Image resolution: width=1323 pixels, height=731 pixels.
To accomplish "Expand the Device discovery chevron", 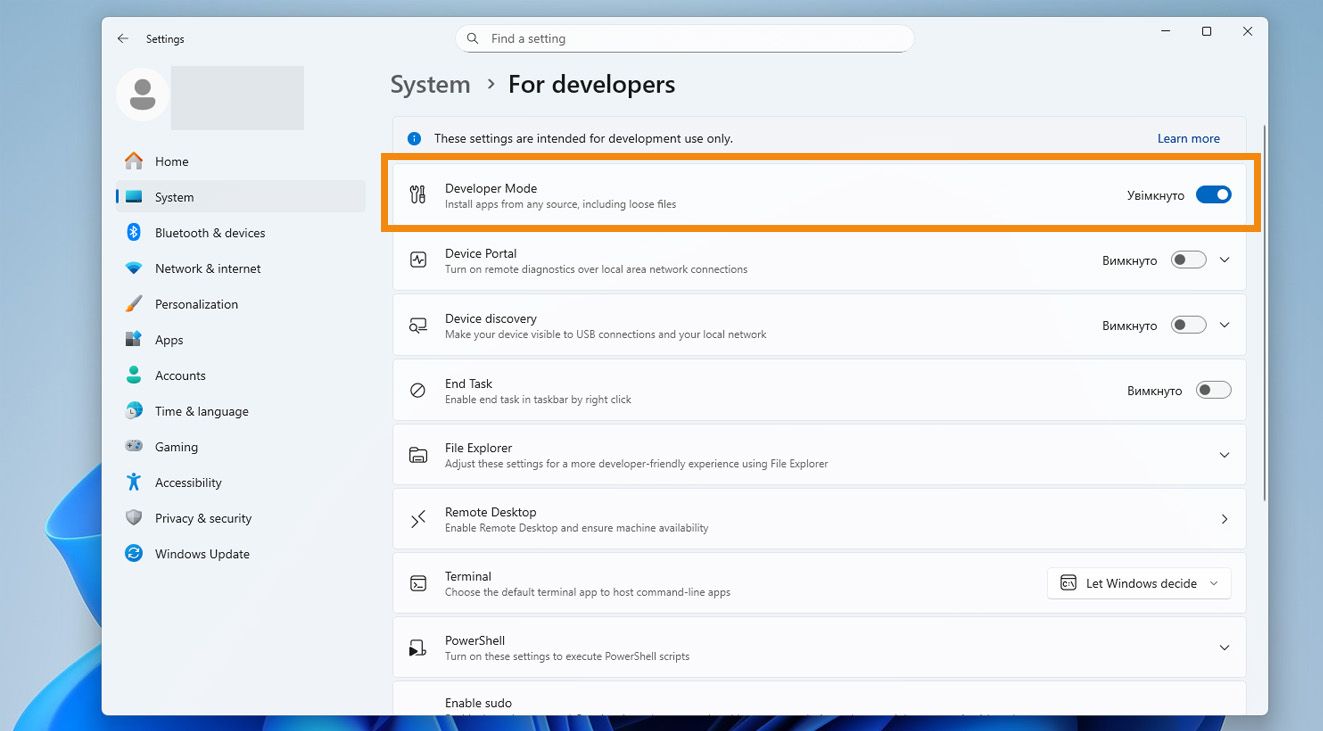I will point(1225,325).
